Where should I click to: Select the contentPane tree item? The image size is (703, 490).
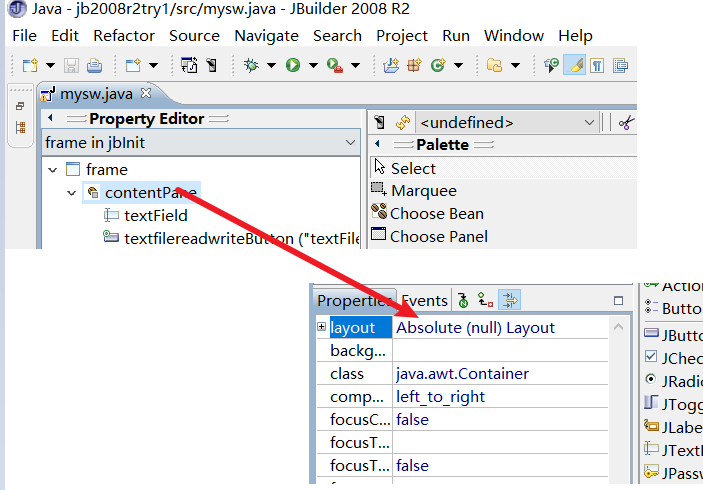[x=151, y=193]
